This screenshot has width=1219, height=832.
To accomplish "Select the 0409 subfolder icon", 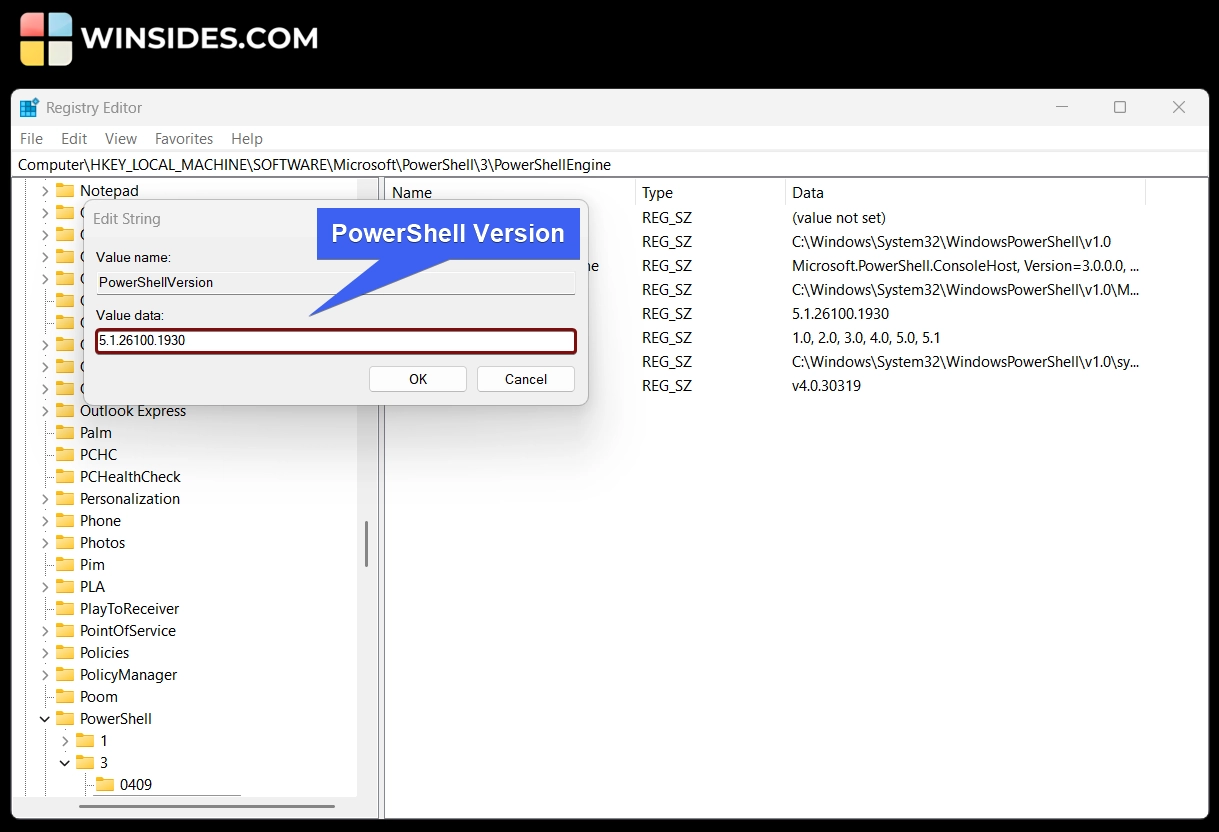I will [x=105, y=785].
